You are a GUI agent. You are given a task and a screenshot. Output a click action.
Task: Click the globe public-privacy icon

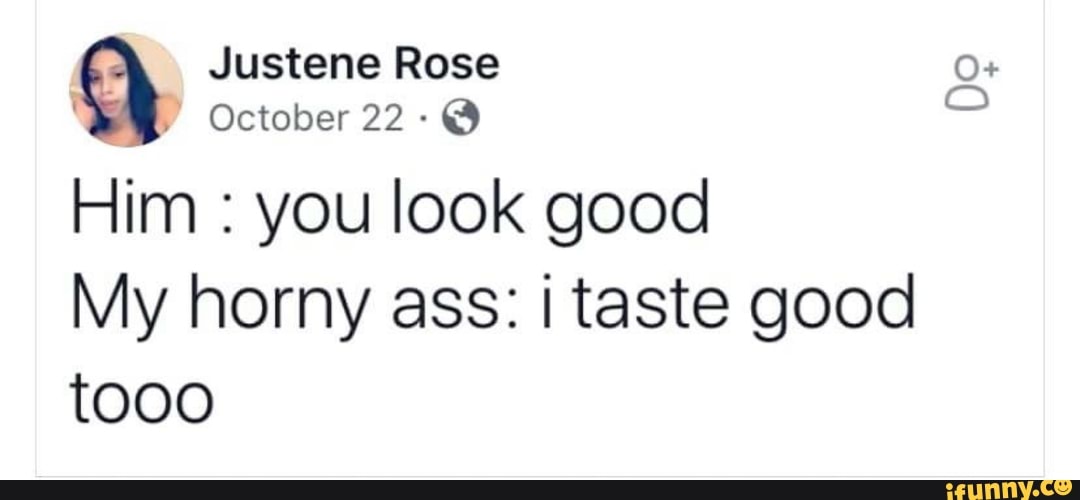point(460,119)
